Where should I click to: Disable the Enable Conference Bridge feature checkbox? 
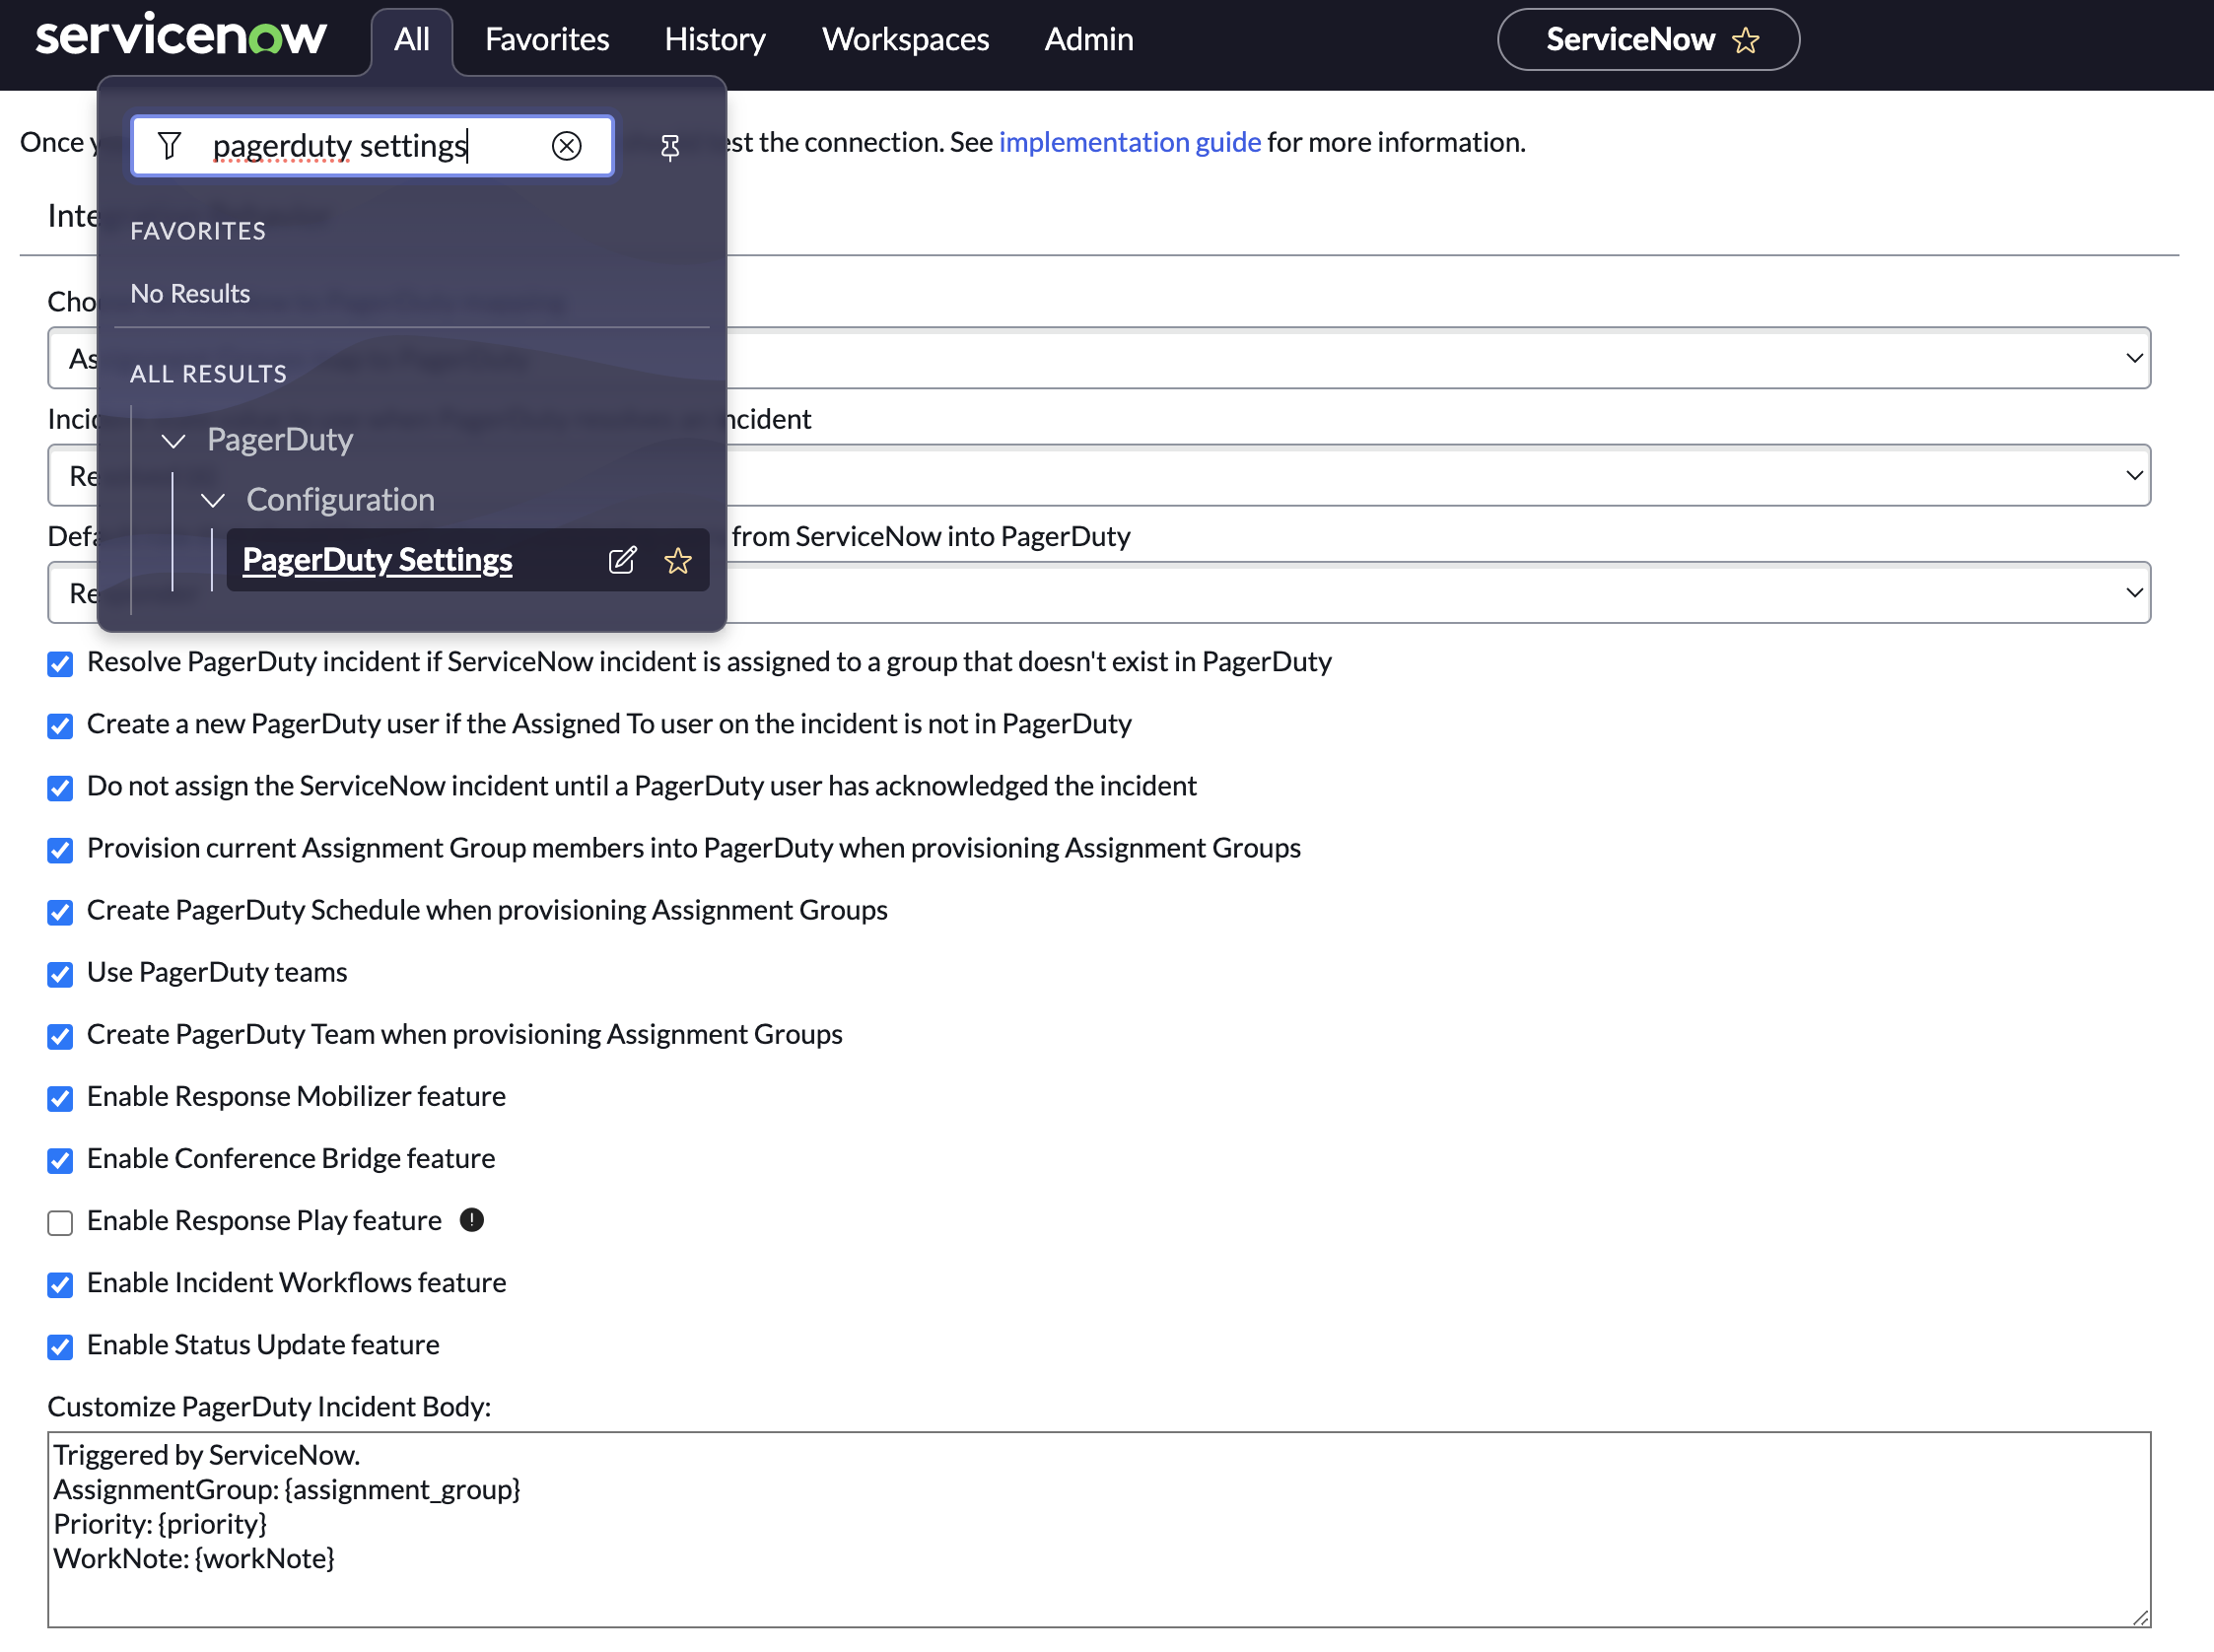[x=61, y=1159]
